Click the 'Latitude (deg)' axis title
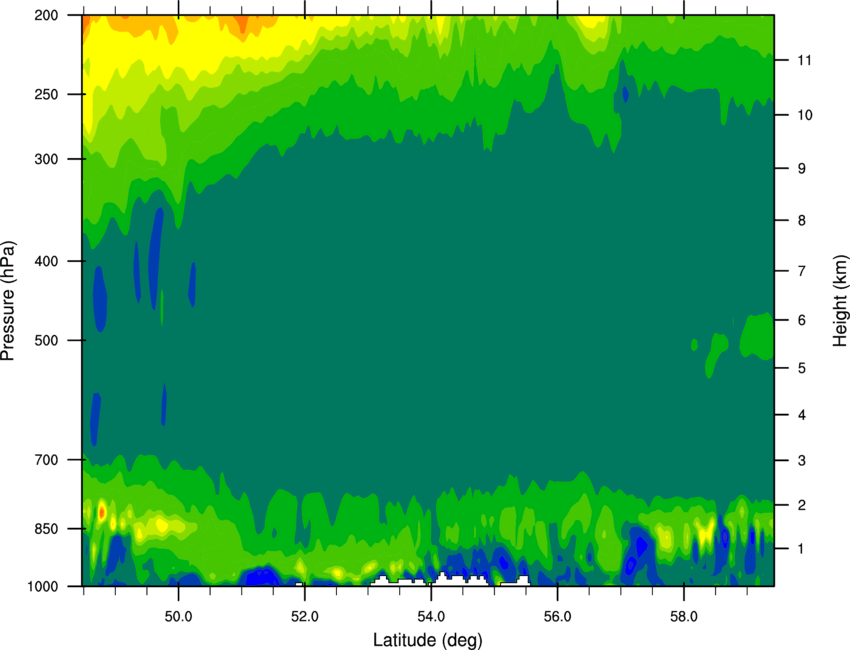850x650 pixels. (x=427, y=640)
